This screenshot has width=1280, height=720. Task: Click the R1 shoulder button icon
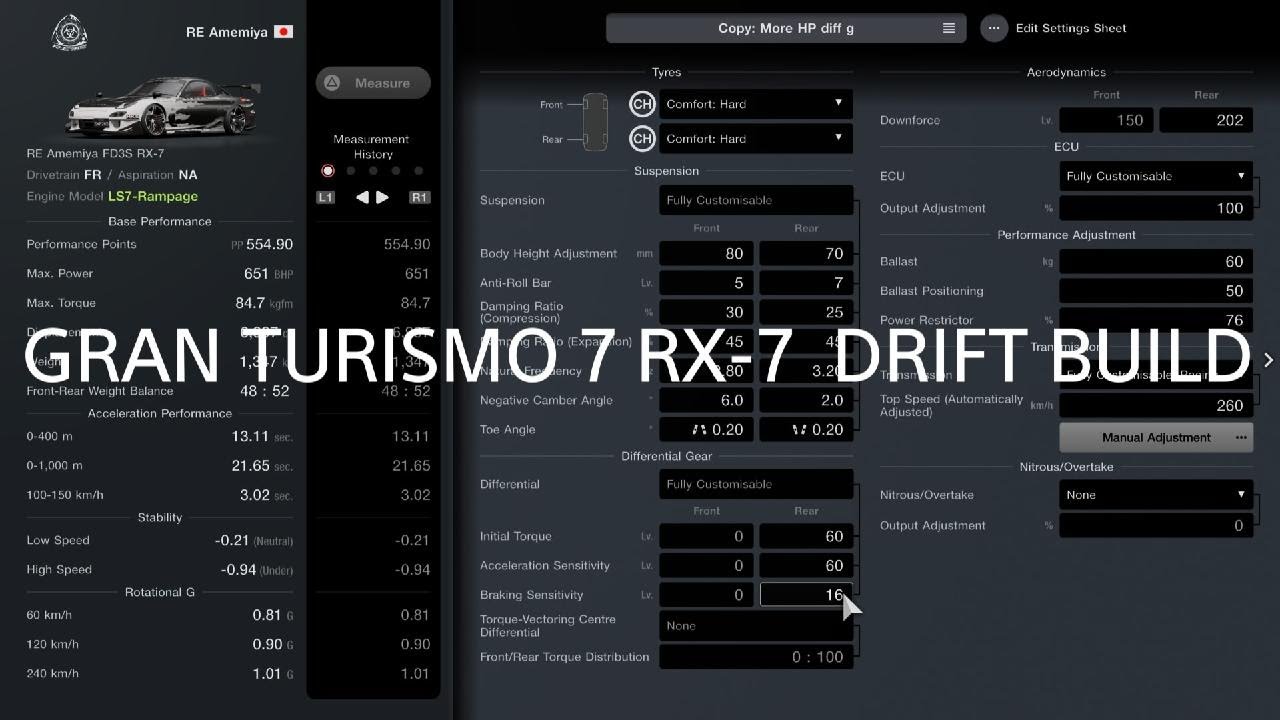click(x=419, y=197)
